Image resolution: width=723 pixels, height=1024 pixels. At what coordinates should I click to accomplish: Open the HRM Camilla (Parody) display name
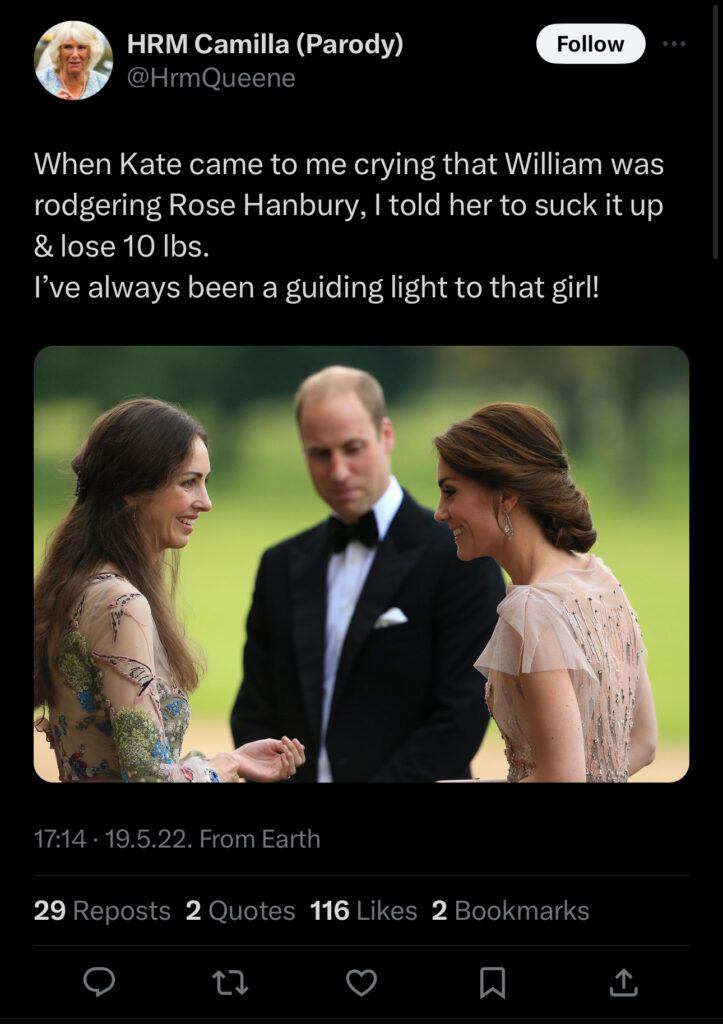(x=265, y=44)
